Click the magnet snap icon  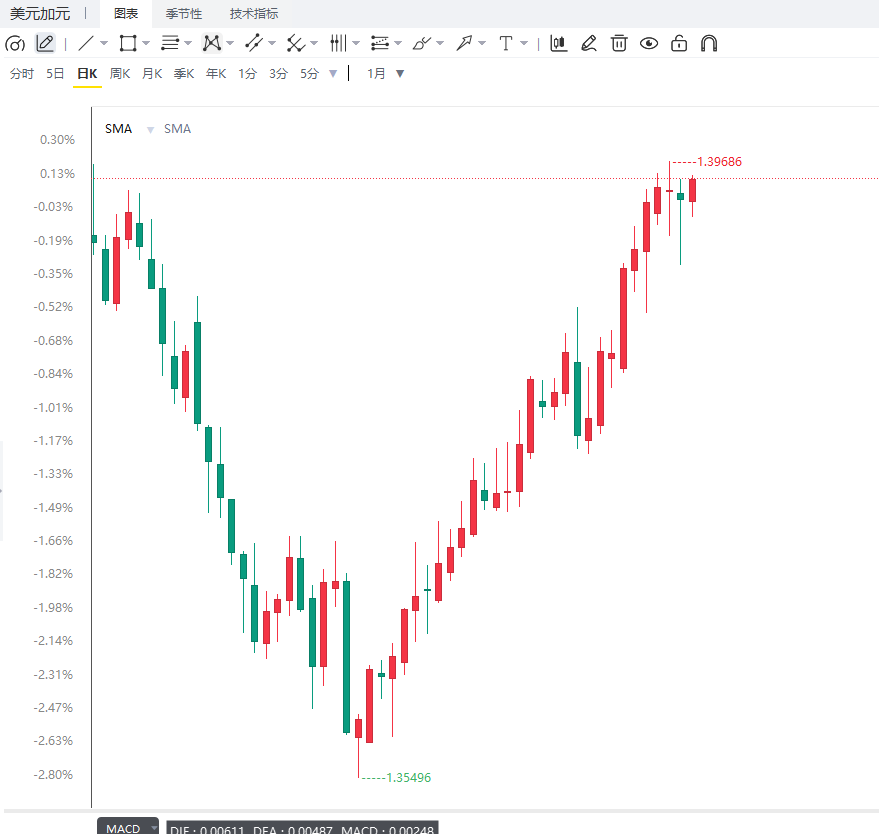click(x=709, y=43)
